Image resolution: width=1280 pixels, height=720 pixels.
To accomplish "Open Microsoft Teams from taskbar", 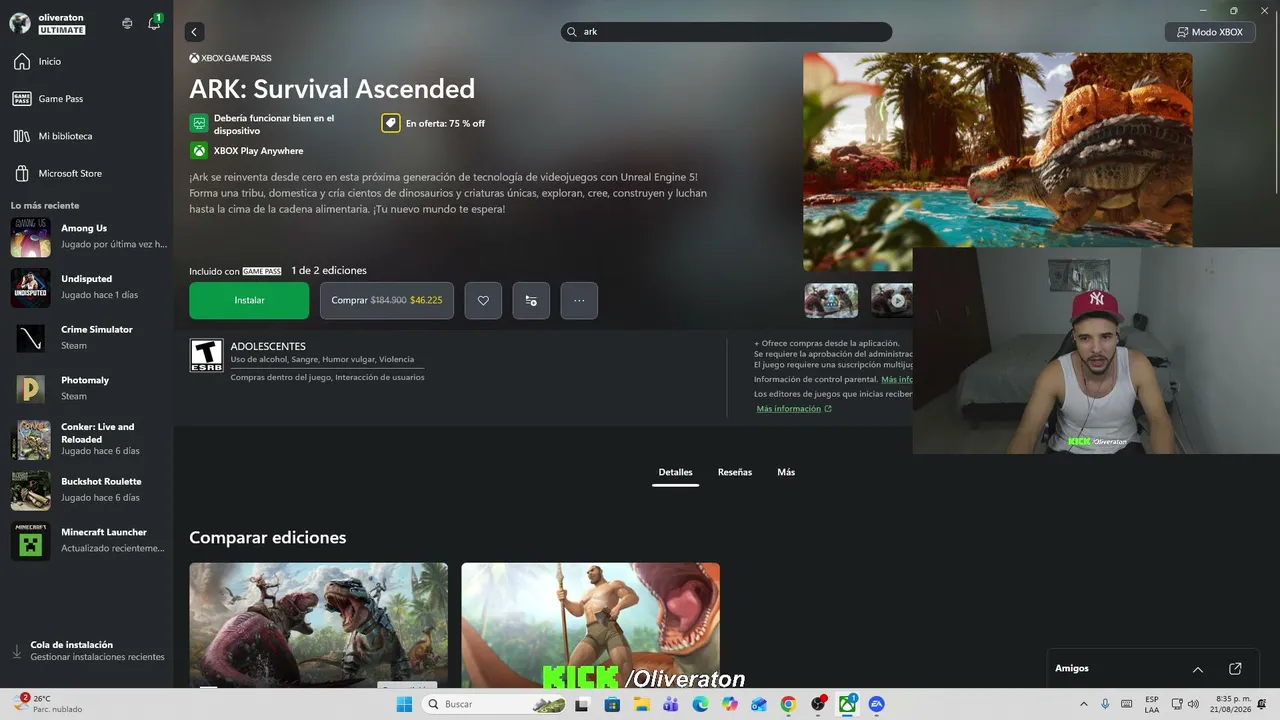I will point(670,704).
